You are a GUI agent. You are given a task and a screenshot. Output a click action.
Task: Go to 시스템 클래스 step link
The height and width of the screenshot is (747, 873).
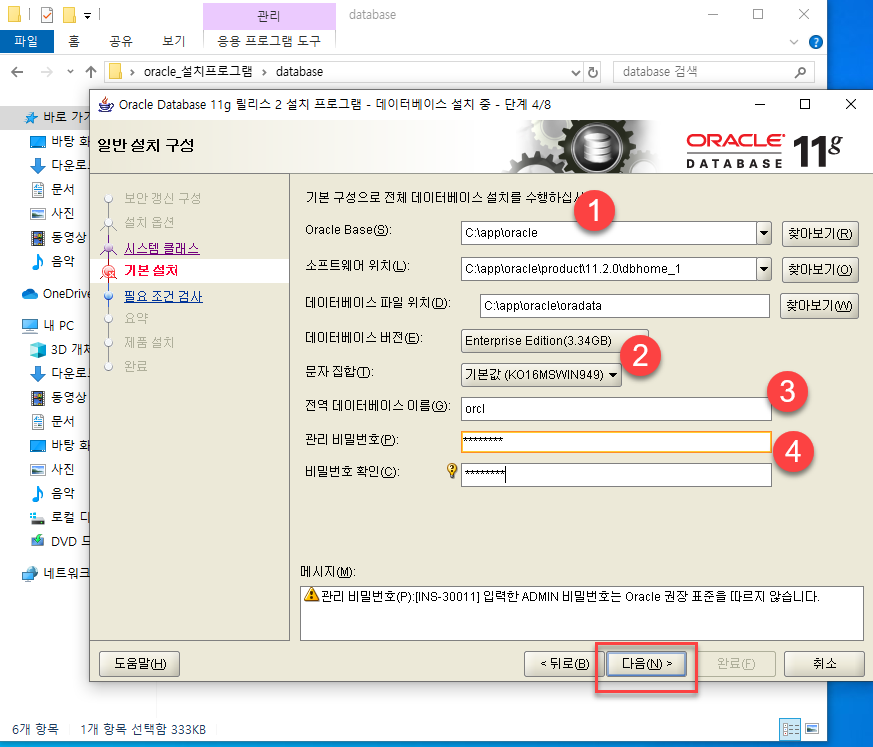[161, 248]
